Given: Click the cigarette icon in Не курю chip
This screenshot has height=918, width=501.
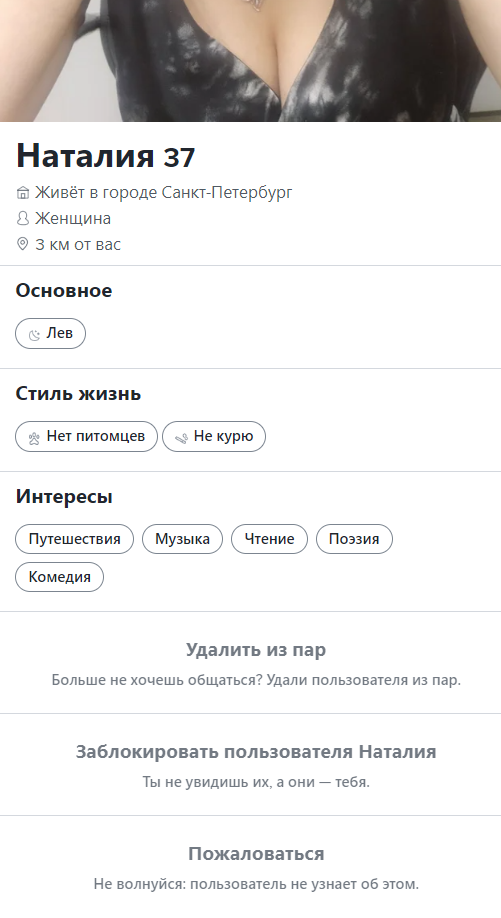Looking at the screenshot, I should coord(181,437).
